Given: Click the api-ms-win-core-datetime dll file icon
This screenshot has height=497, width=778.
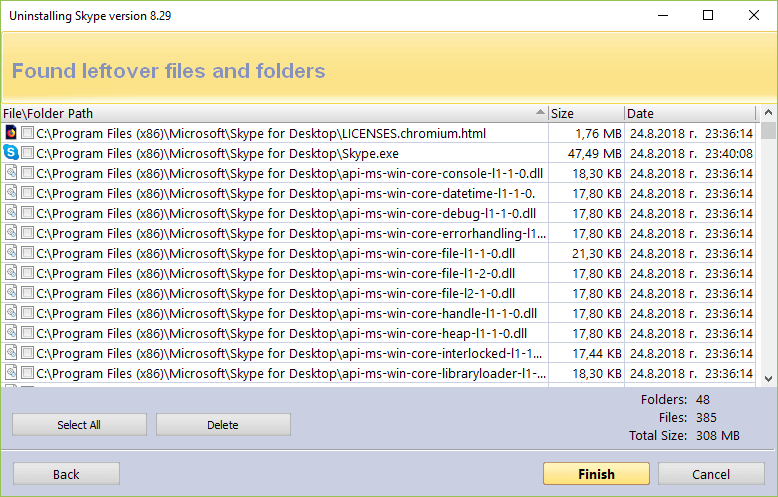Looking at the screenshot, I should (x=11, y=193).
